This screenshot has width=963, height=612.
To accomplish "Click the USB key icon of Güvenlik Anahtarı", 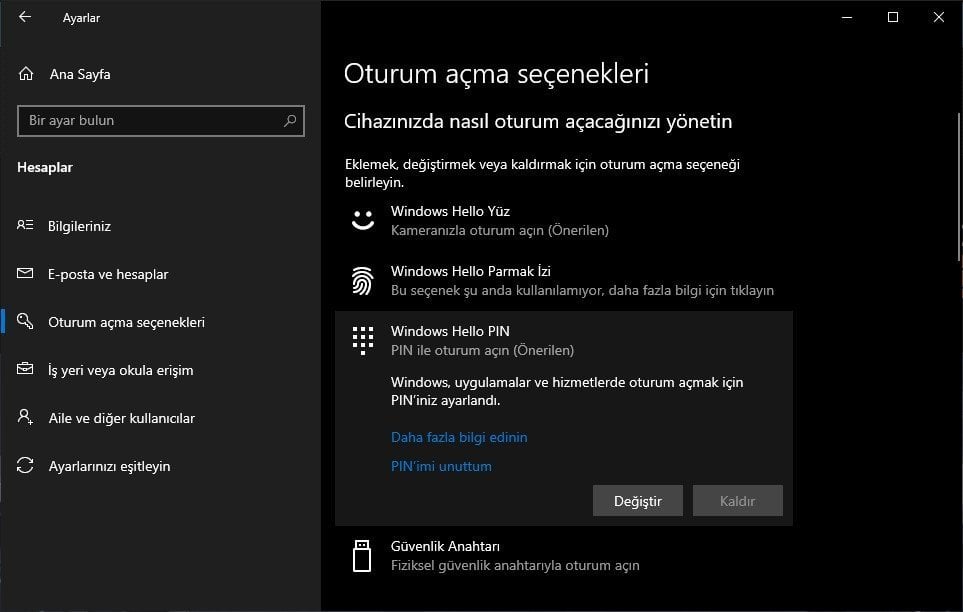I will [362, 555].
